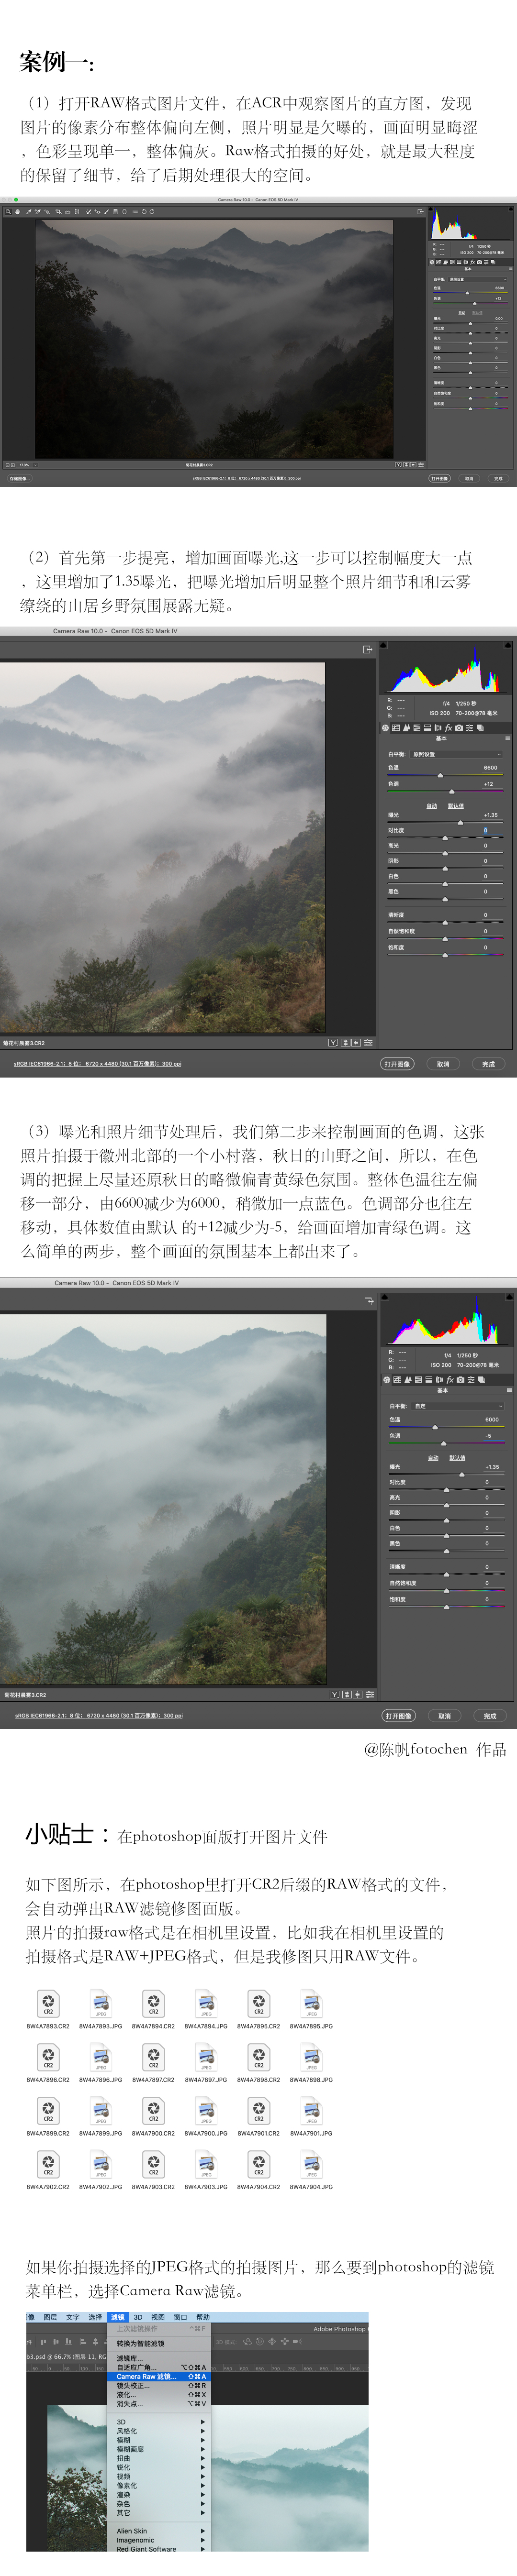Toggle full screen mode in the 色温 6000 window

pyautogui.click(x=368, y=1301)
